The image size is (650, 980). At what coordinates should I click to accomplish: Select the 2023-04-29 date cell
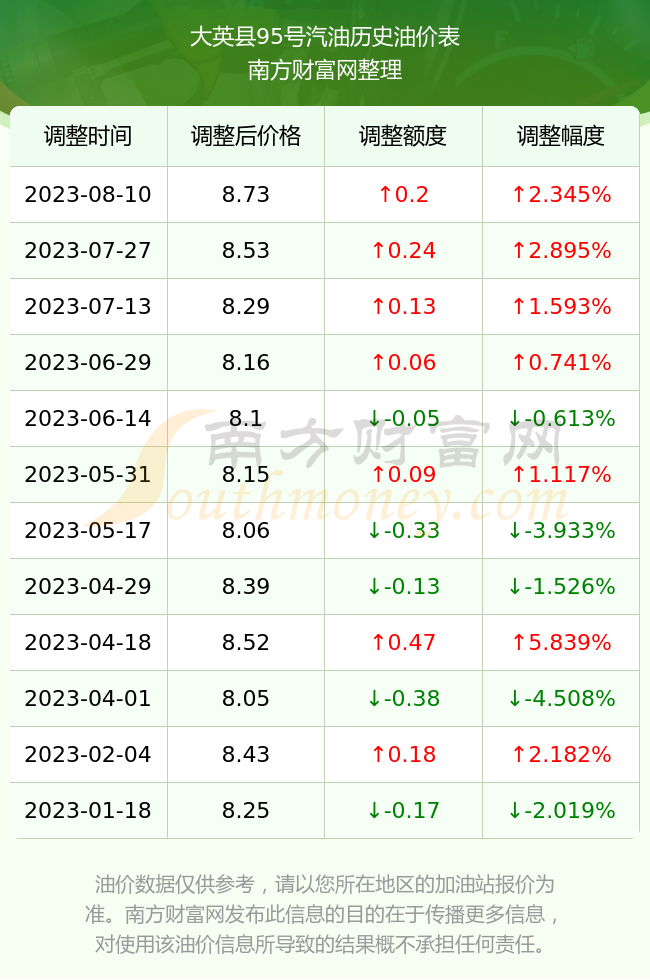(x=88, y=586)
